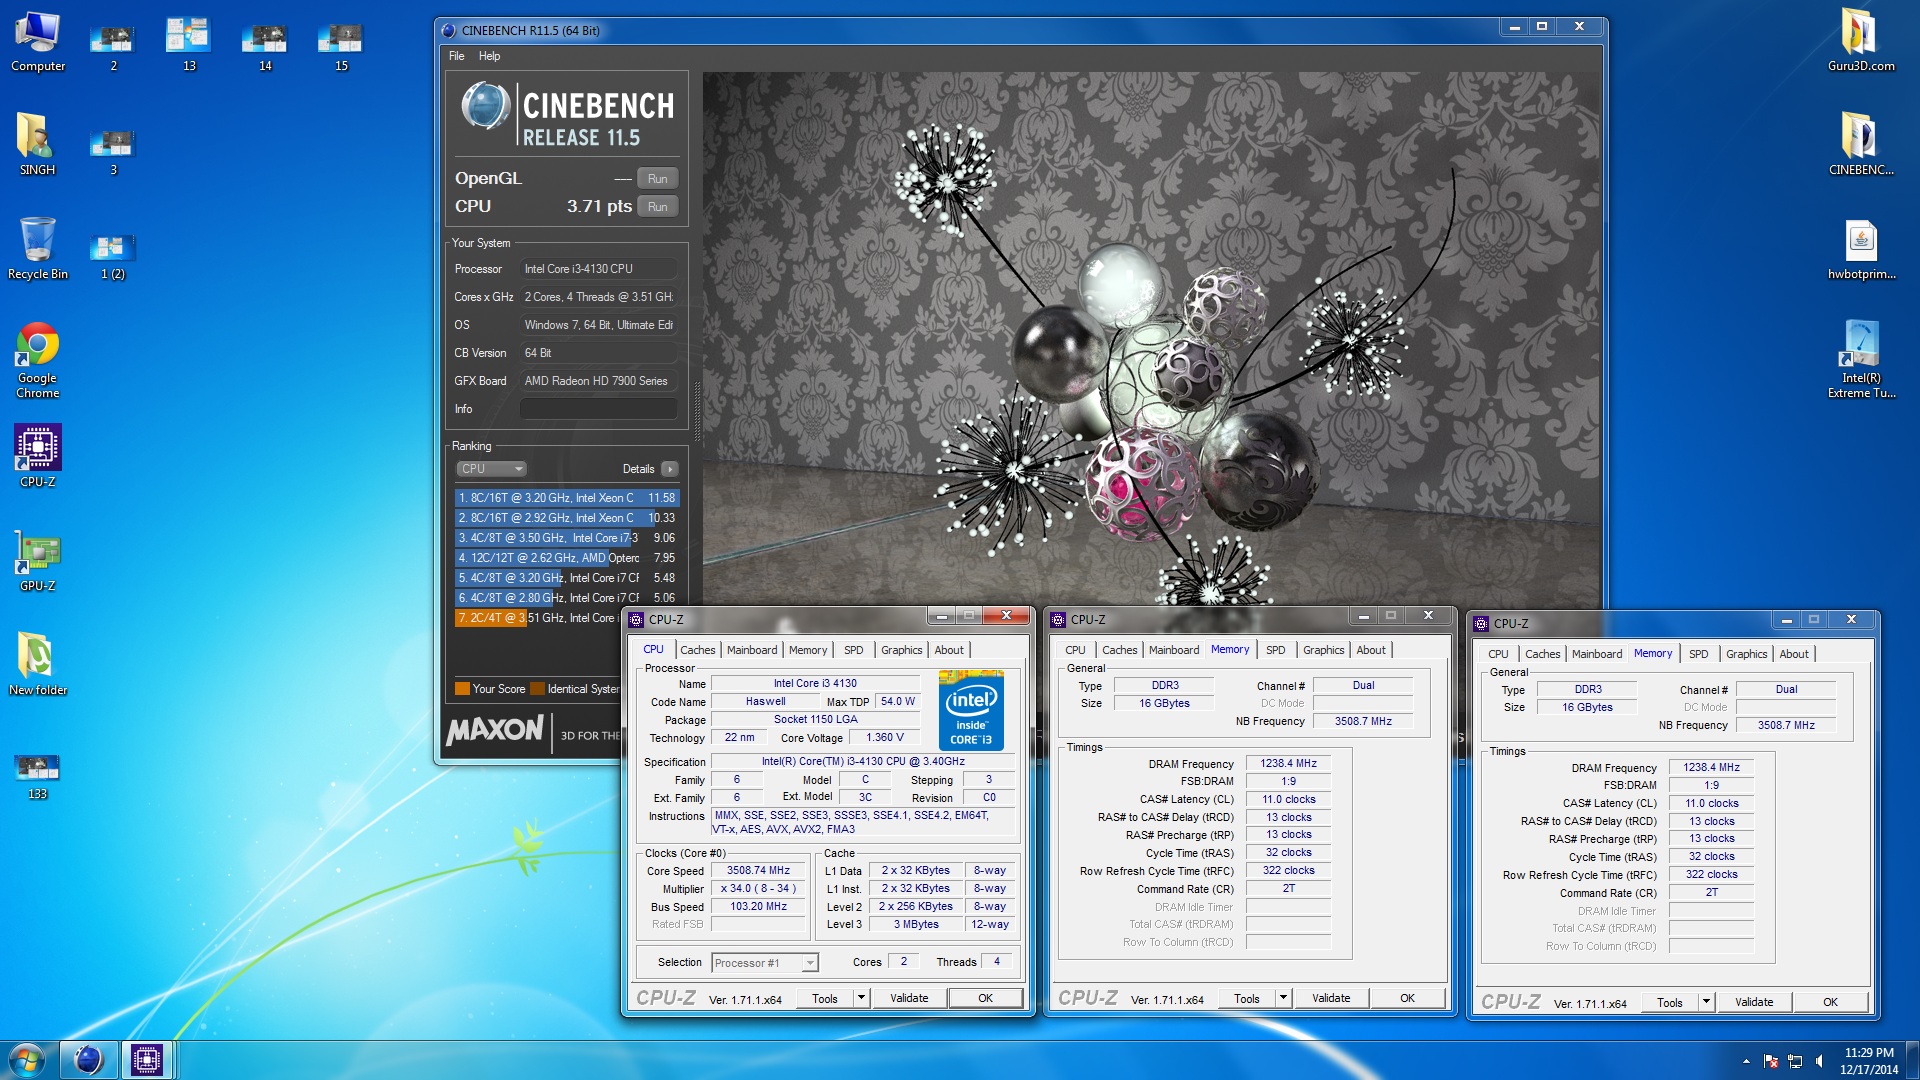Open Graphics tab in right CPU-Z window

point(1746,654)
